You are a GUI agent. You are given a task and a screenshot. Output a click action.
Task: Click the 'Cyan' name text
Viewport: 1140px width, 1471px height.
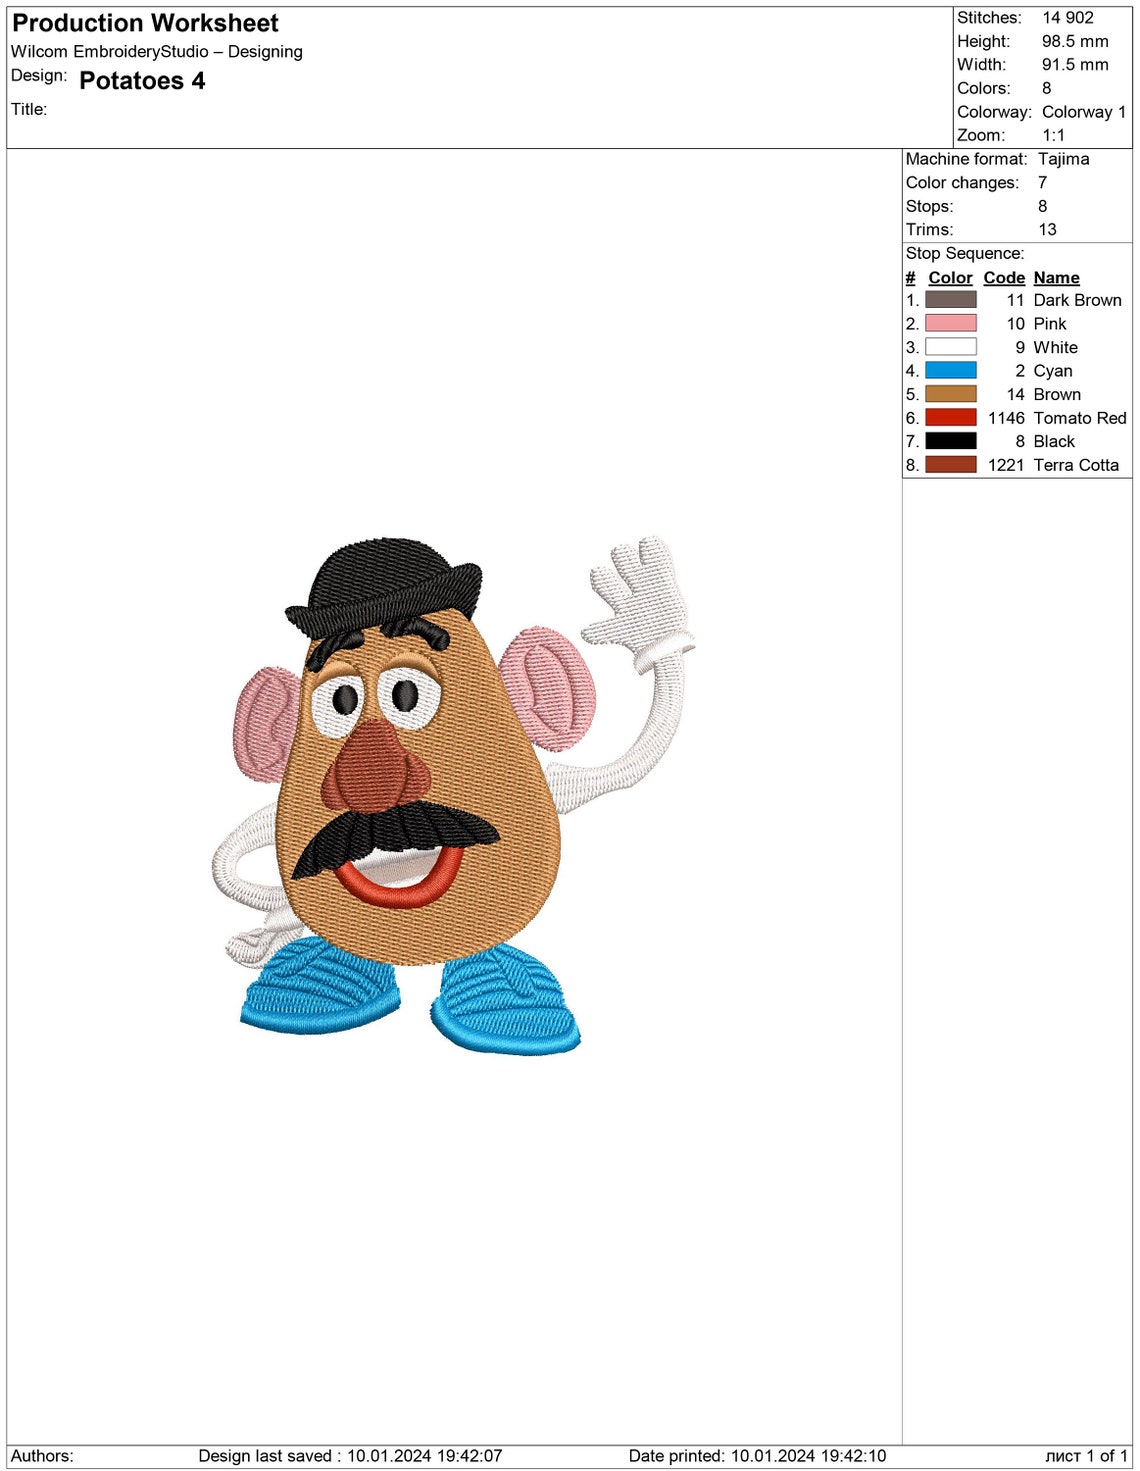[1053, 371]
